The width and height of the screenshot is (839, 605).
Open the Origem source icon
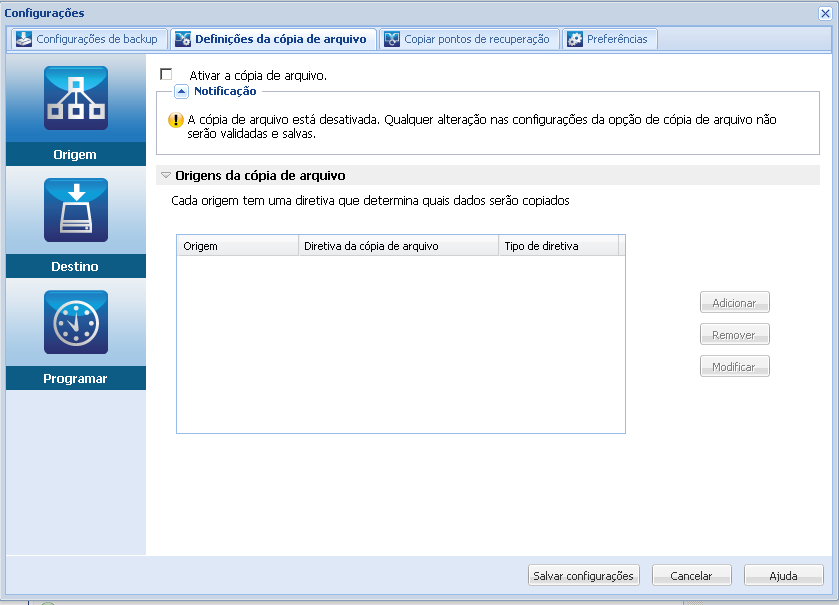[x=76, y=98]
